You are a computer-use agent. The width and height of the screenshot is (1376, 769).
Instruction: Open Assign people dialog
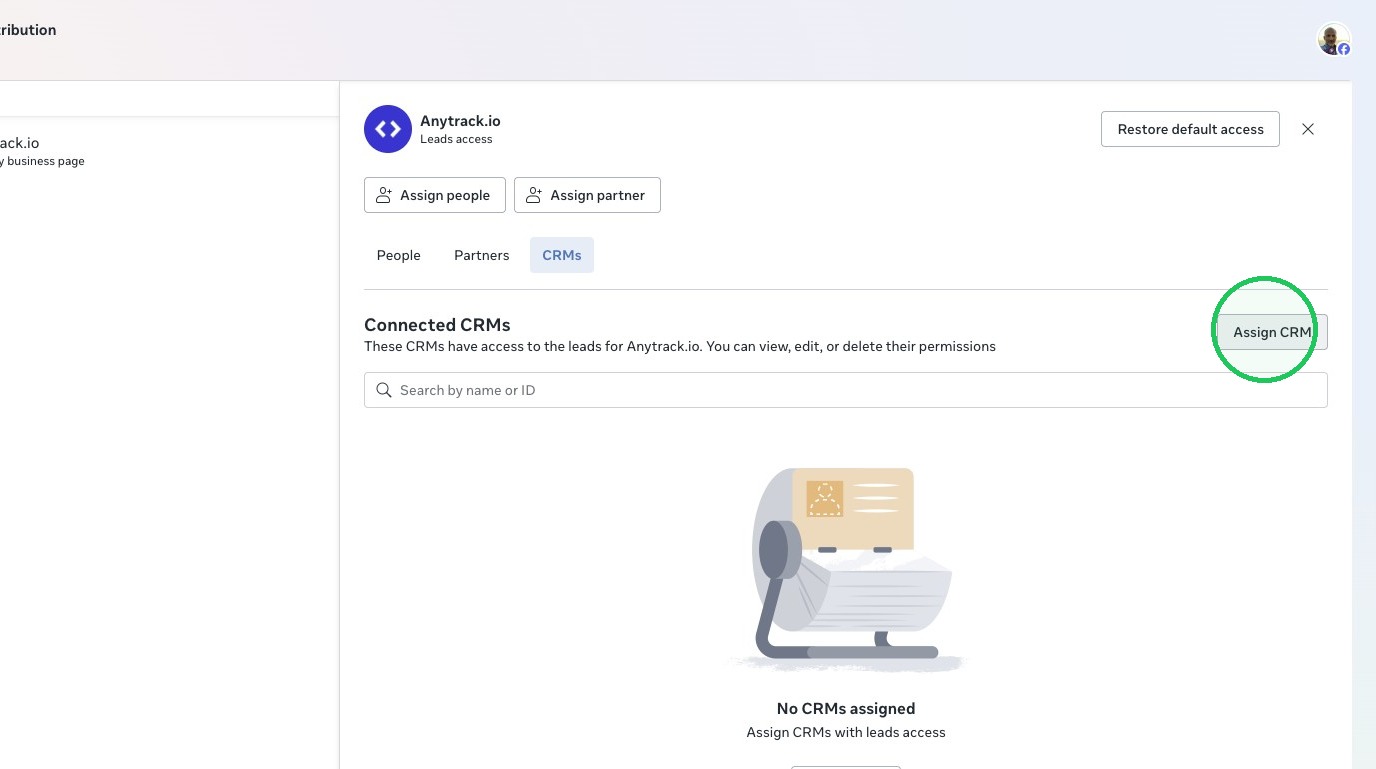[435, 195]
